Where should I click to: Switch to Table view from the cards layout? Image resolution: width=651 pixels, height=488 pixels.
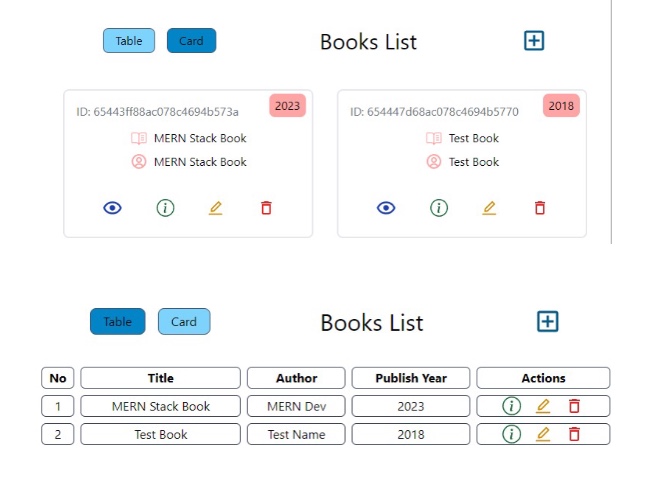click(x=129, y=41)
